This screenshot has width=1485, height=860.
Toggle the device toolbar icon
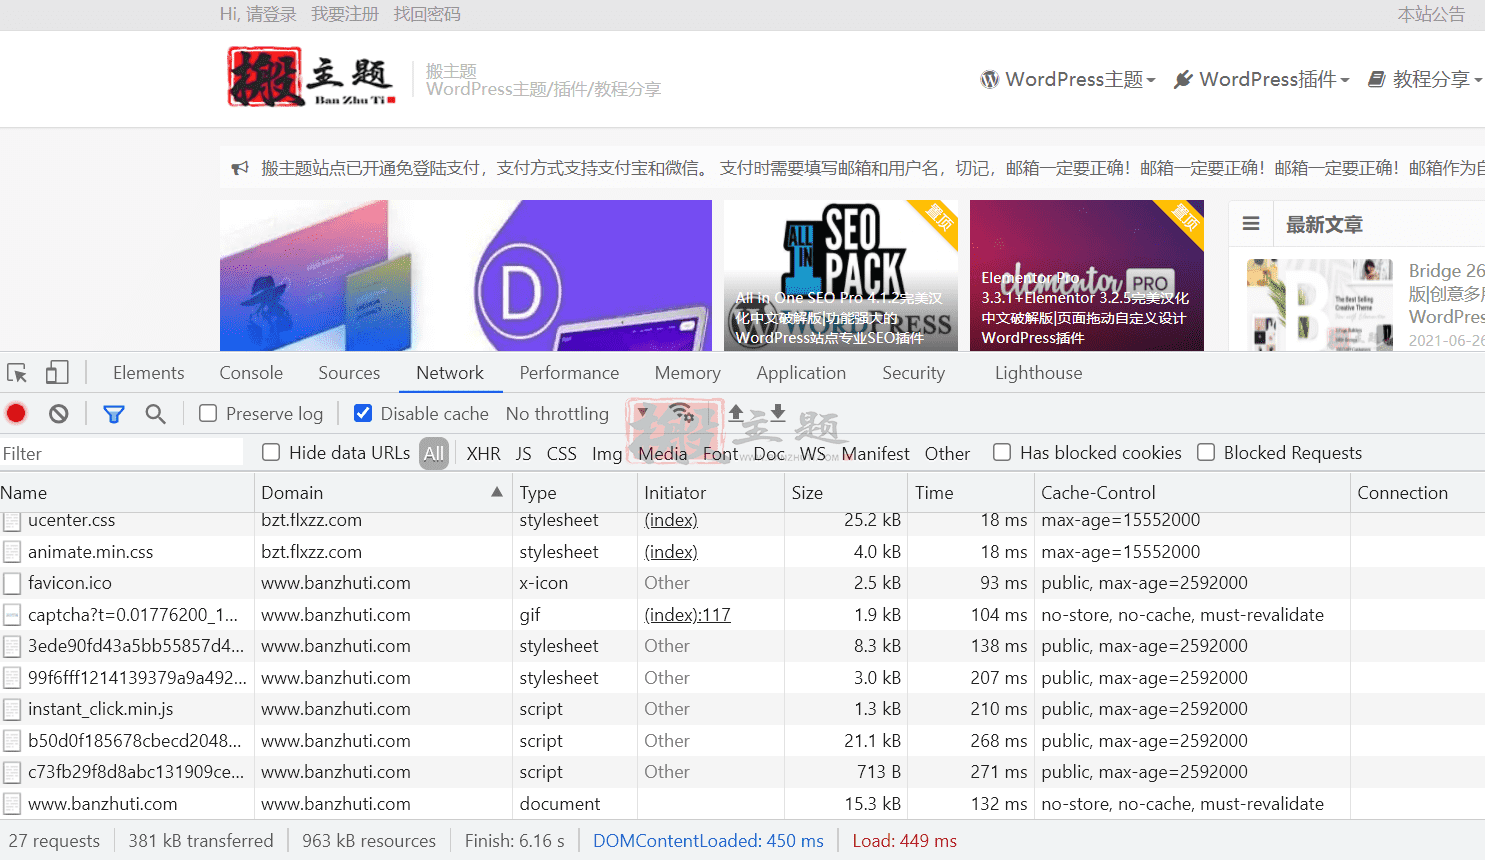tap(57, 373)
